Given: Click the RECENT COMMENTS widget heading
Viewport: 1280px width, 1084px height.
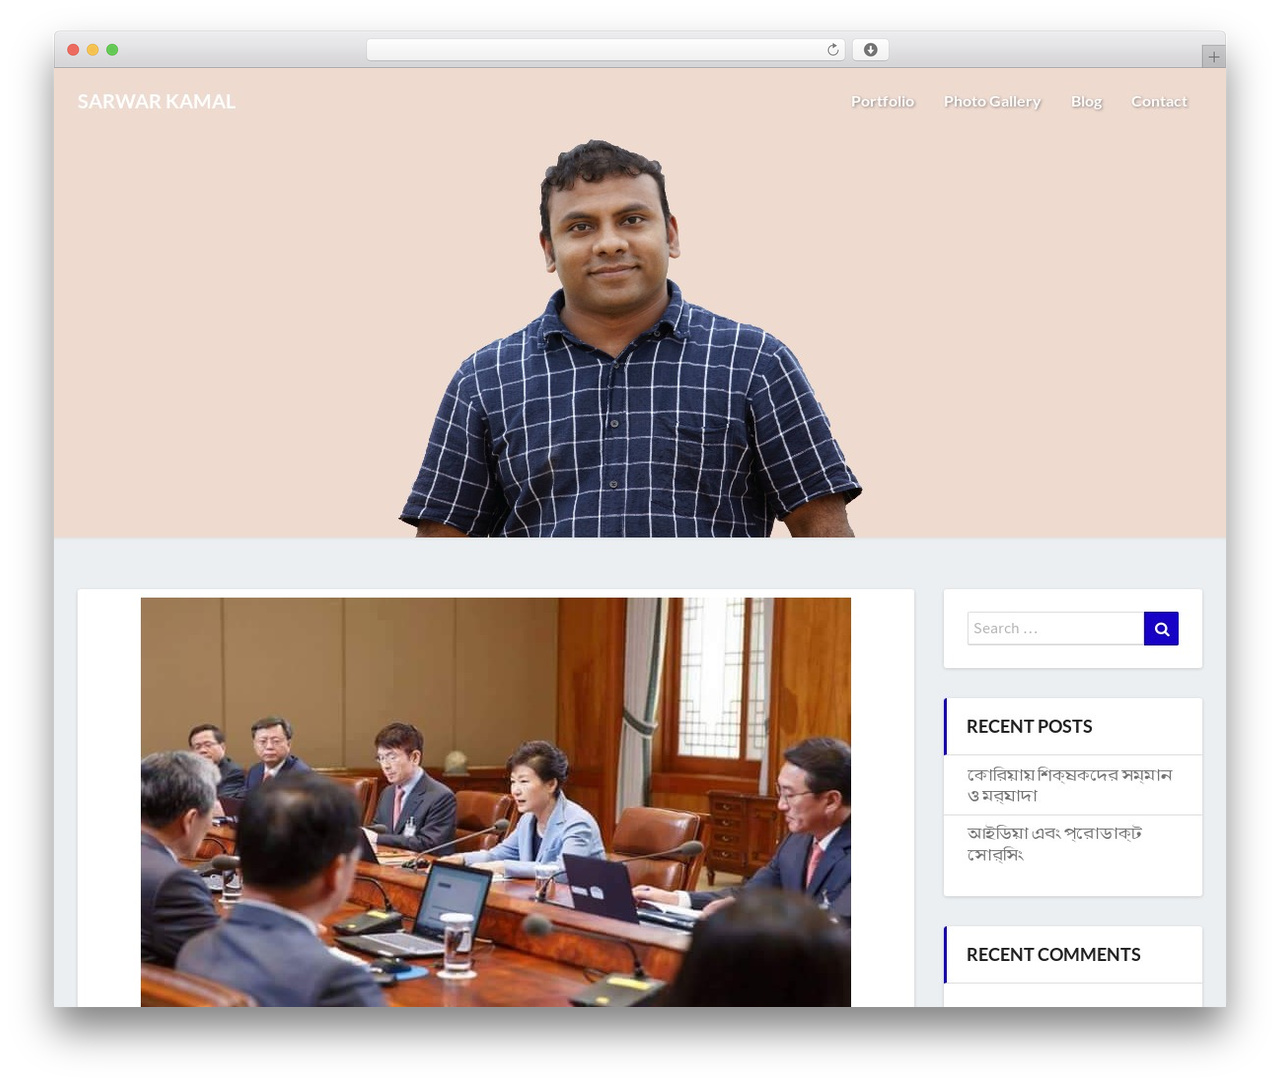Looking at the screenshot, I should tap(1053, 955).
